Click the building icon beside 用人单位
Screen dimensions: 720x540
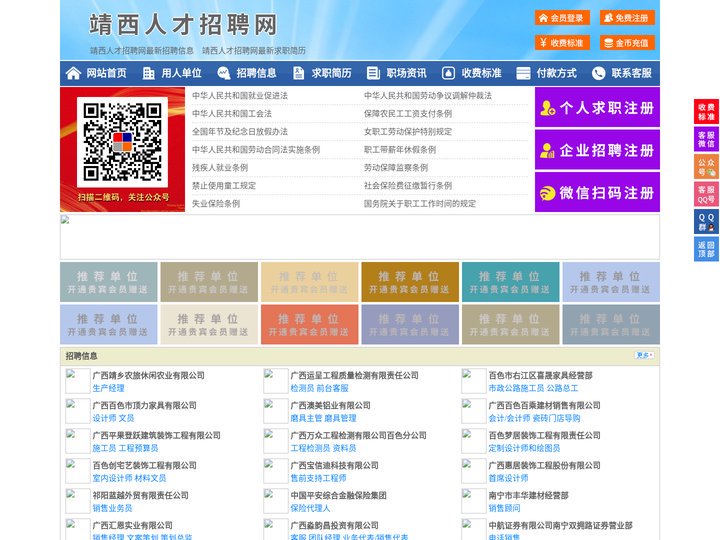coord(148,73)
